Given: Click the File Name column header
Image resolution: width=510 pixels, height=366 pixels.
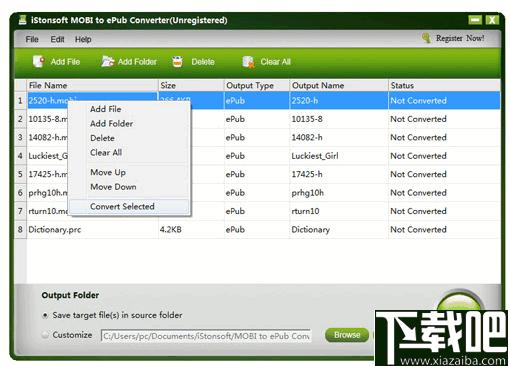Looking at the screenshot, I should pos(92,86).
